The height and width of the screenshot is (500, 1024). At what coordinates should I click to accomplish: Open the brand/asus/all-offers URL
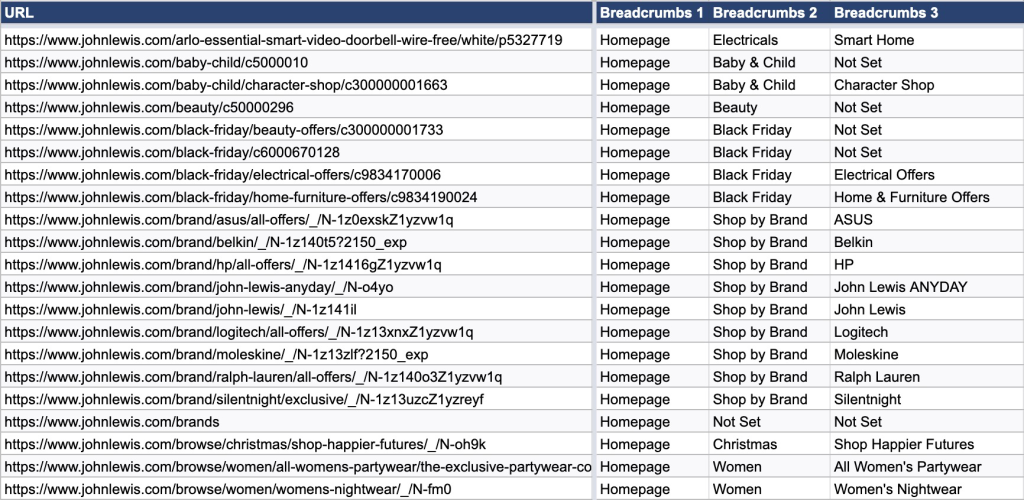pos(229,220)
